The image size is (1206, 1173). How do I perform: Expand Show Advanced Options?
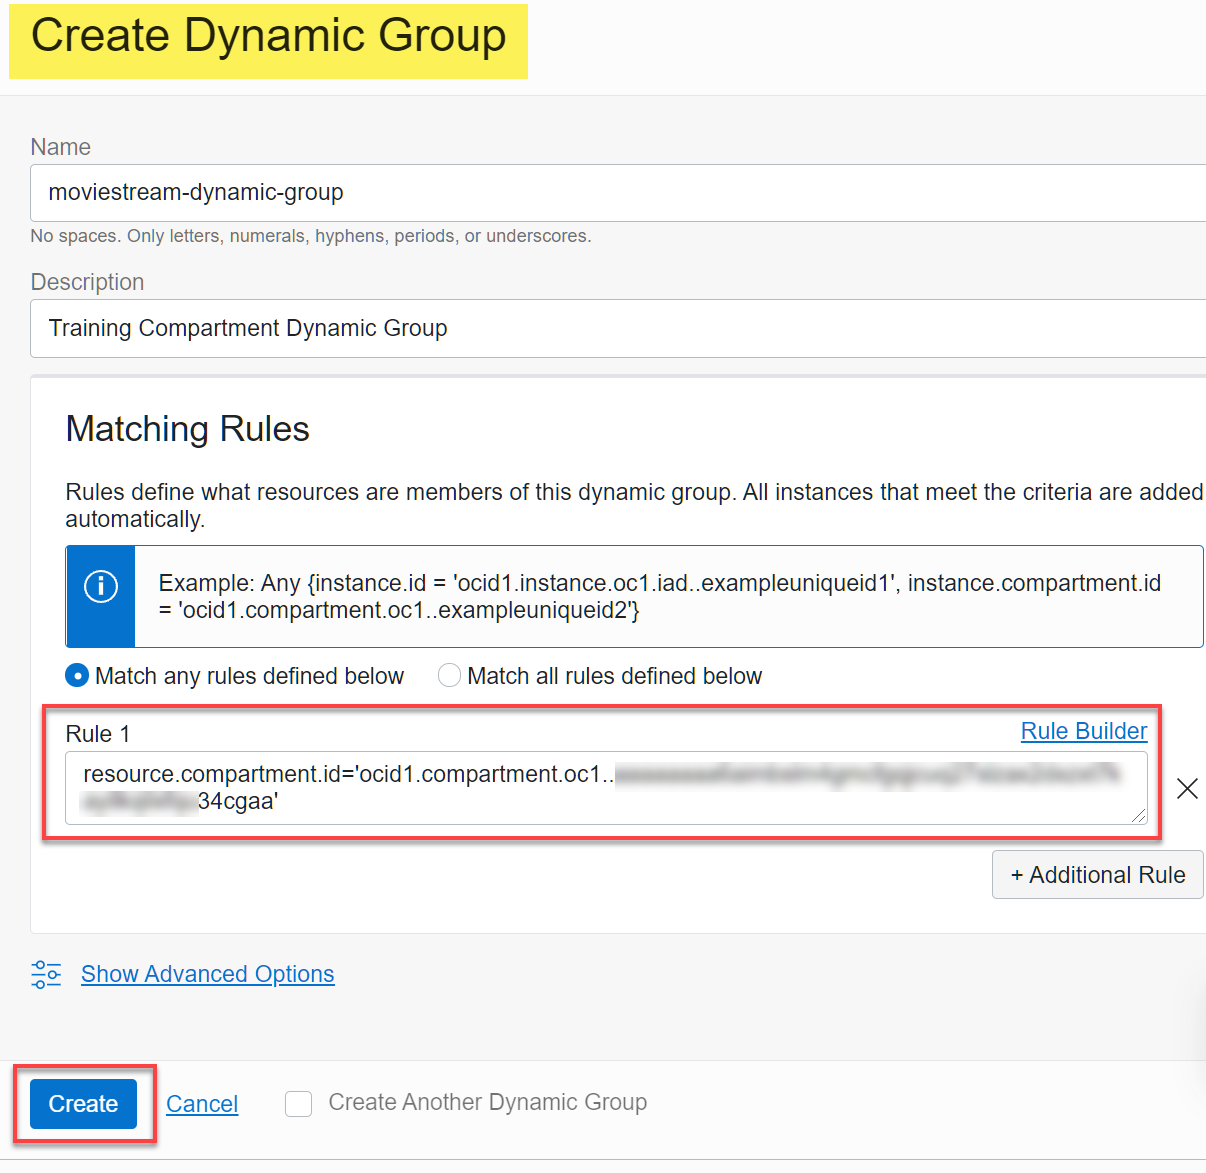point(207,974)
